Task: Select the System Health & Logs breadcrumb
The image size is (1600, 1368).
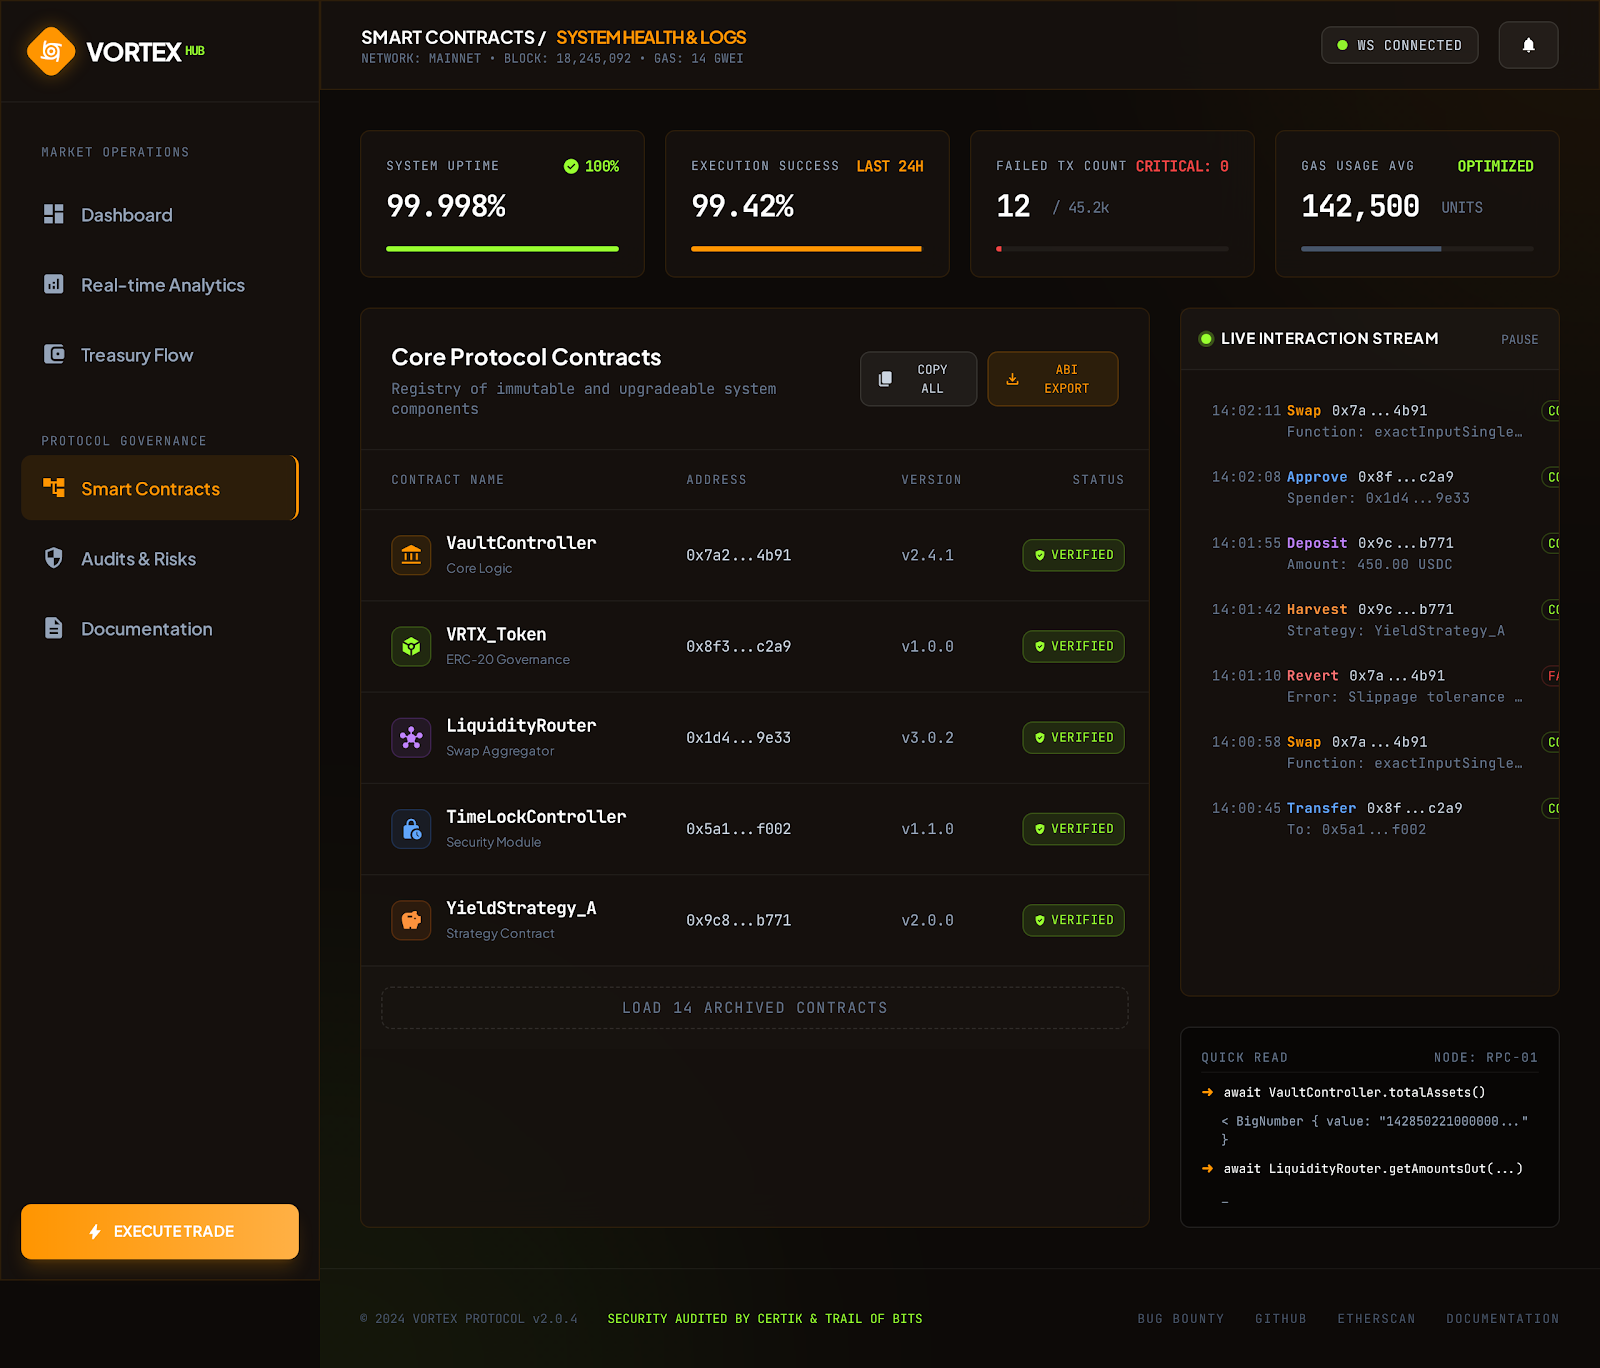Action: (x=651, y=37)
